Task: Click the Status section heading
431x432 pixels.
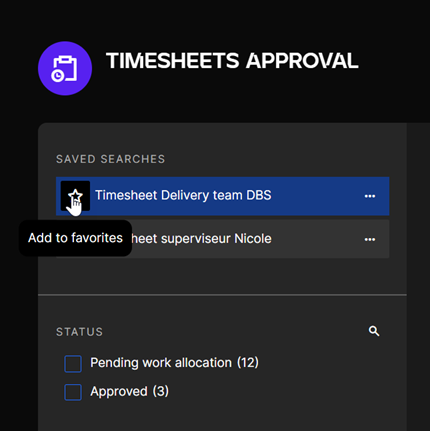Action: (x=79, y=332)
